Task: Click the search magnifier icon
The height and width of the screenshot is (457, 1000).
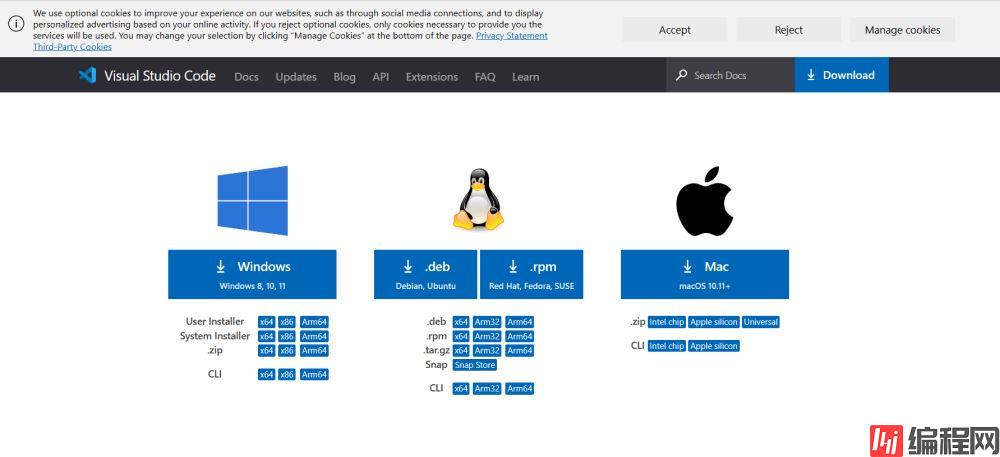Action: [x=682, y=75]
